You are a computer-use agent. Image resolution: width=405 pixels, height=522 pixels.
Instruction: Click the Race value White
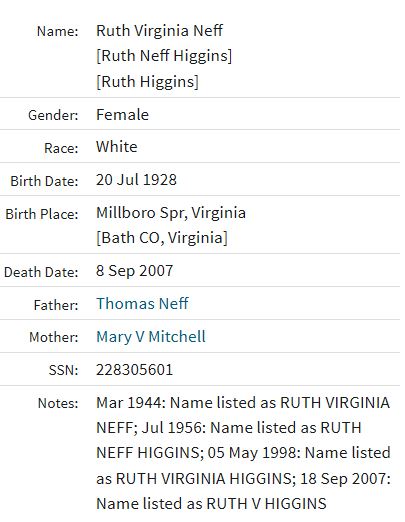[117, 147]
